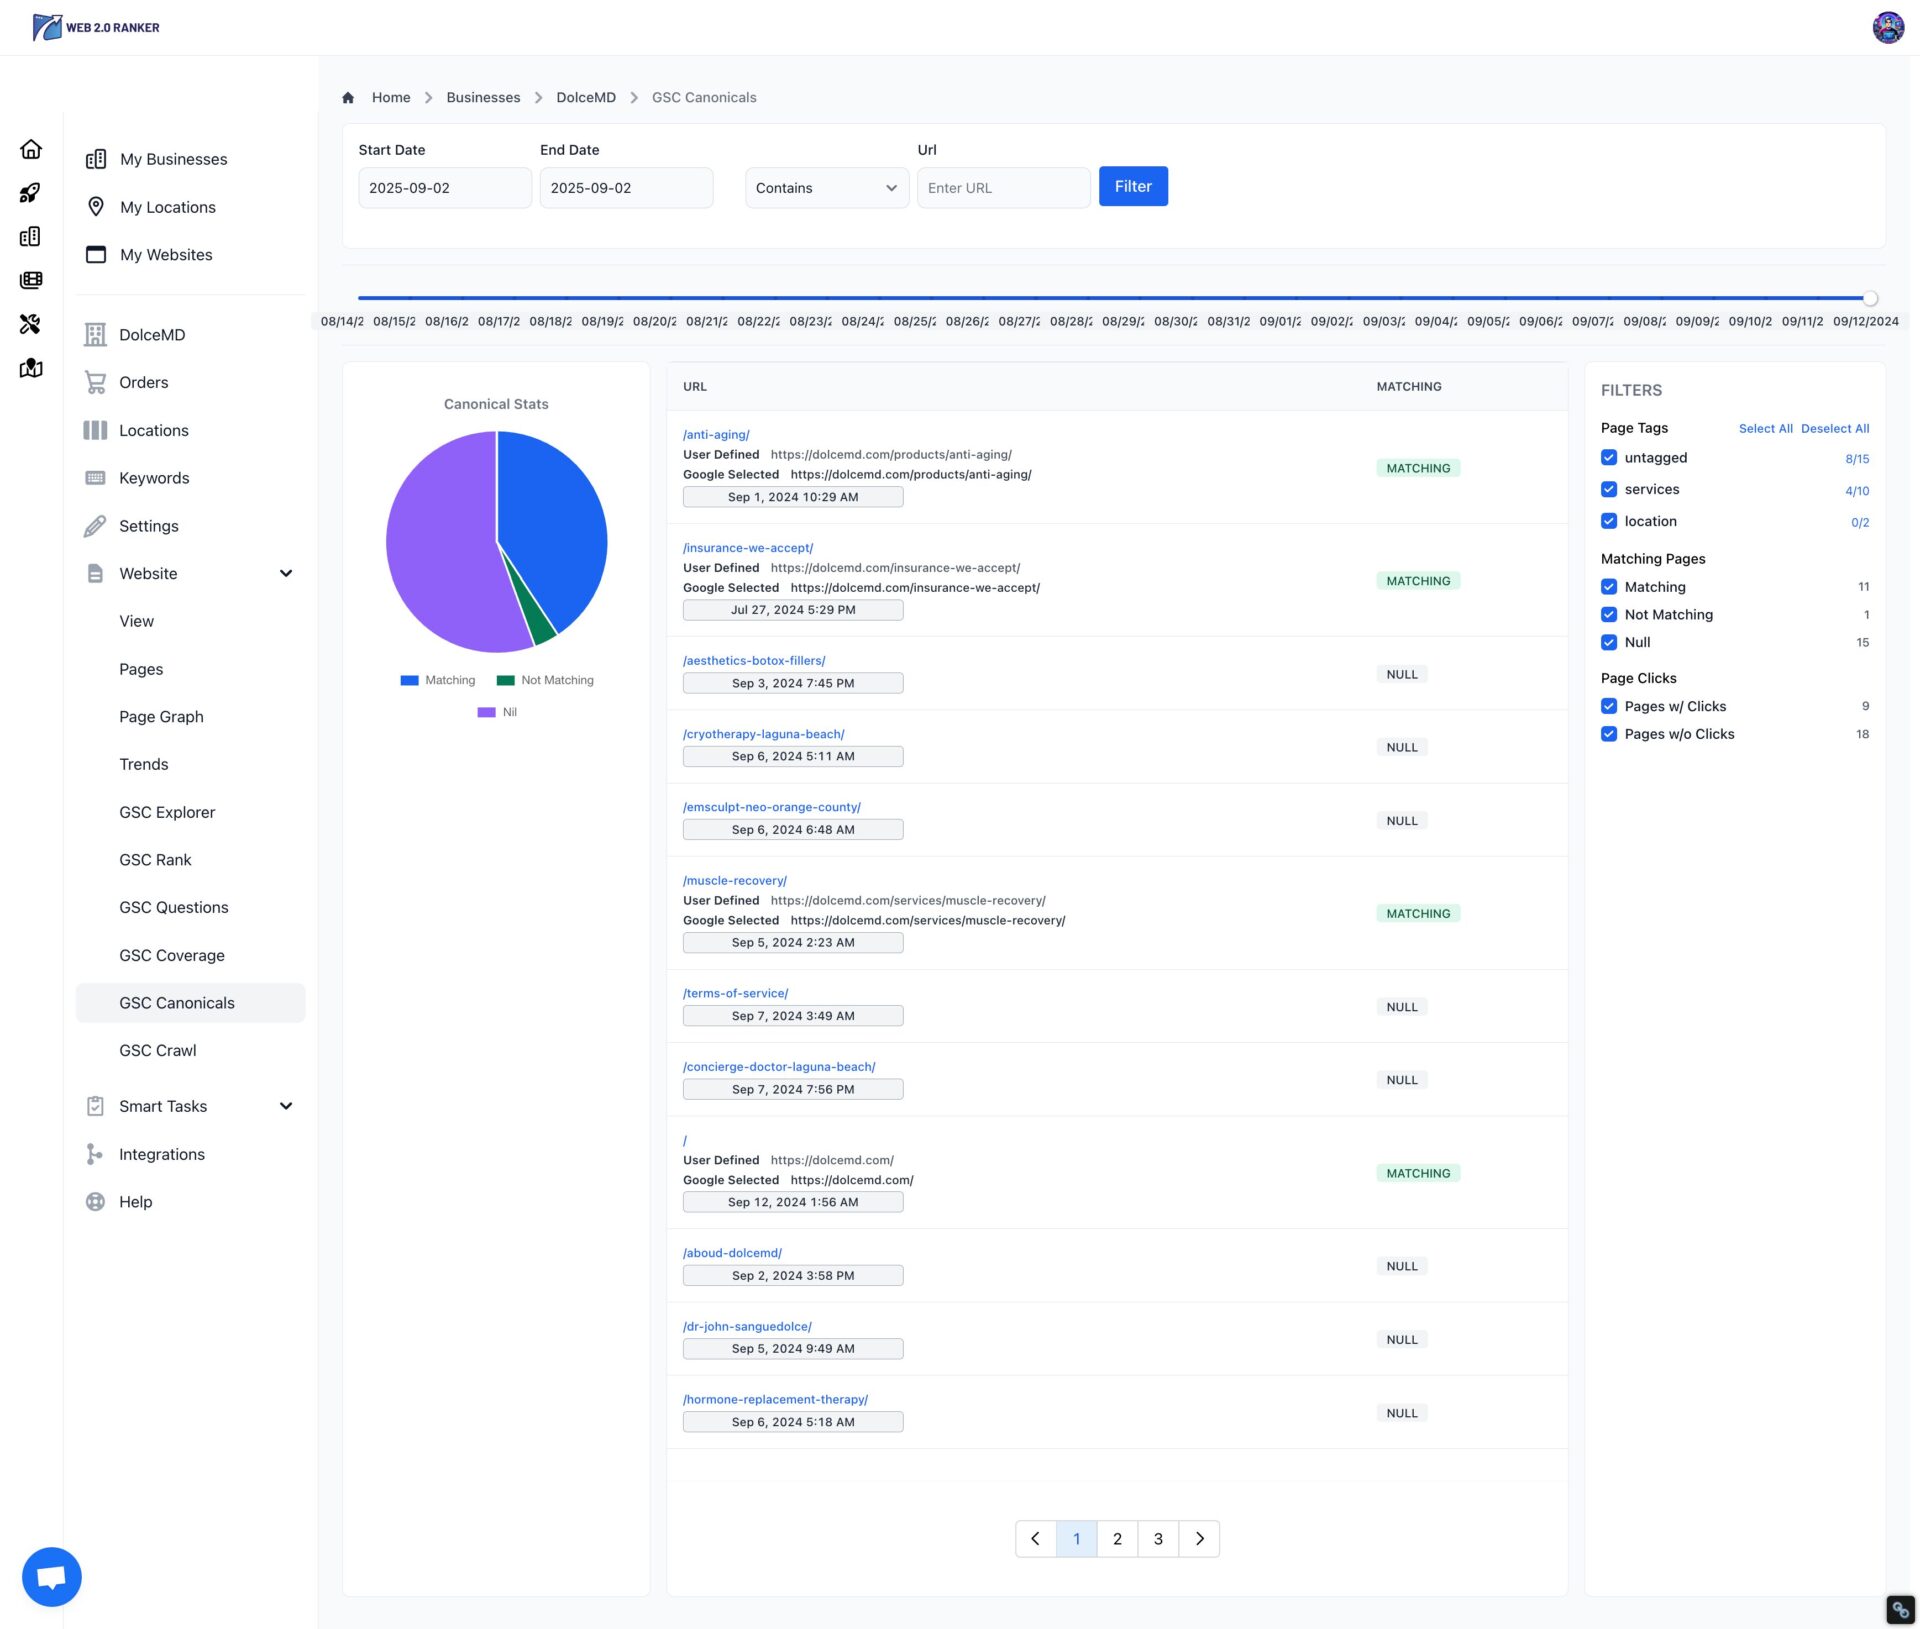The height and width of the screenshot is (1629, 1920).
Task: Focus the Enter URL input field
Action: [x=1003, y=188]
